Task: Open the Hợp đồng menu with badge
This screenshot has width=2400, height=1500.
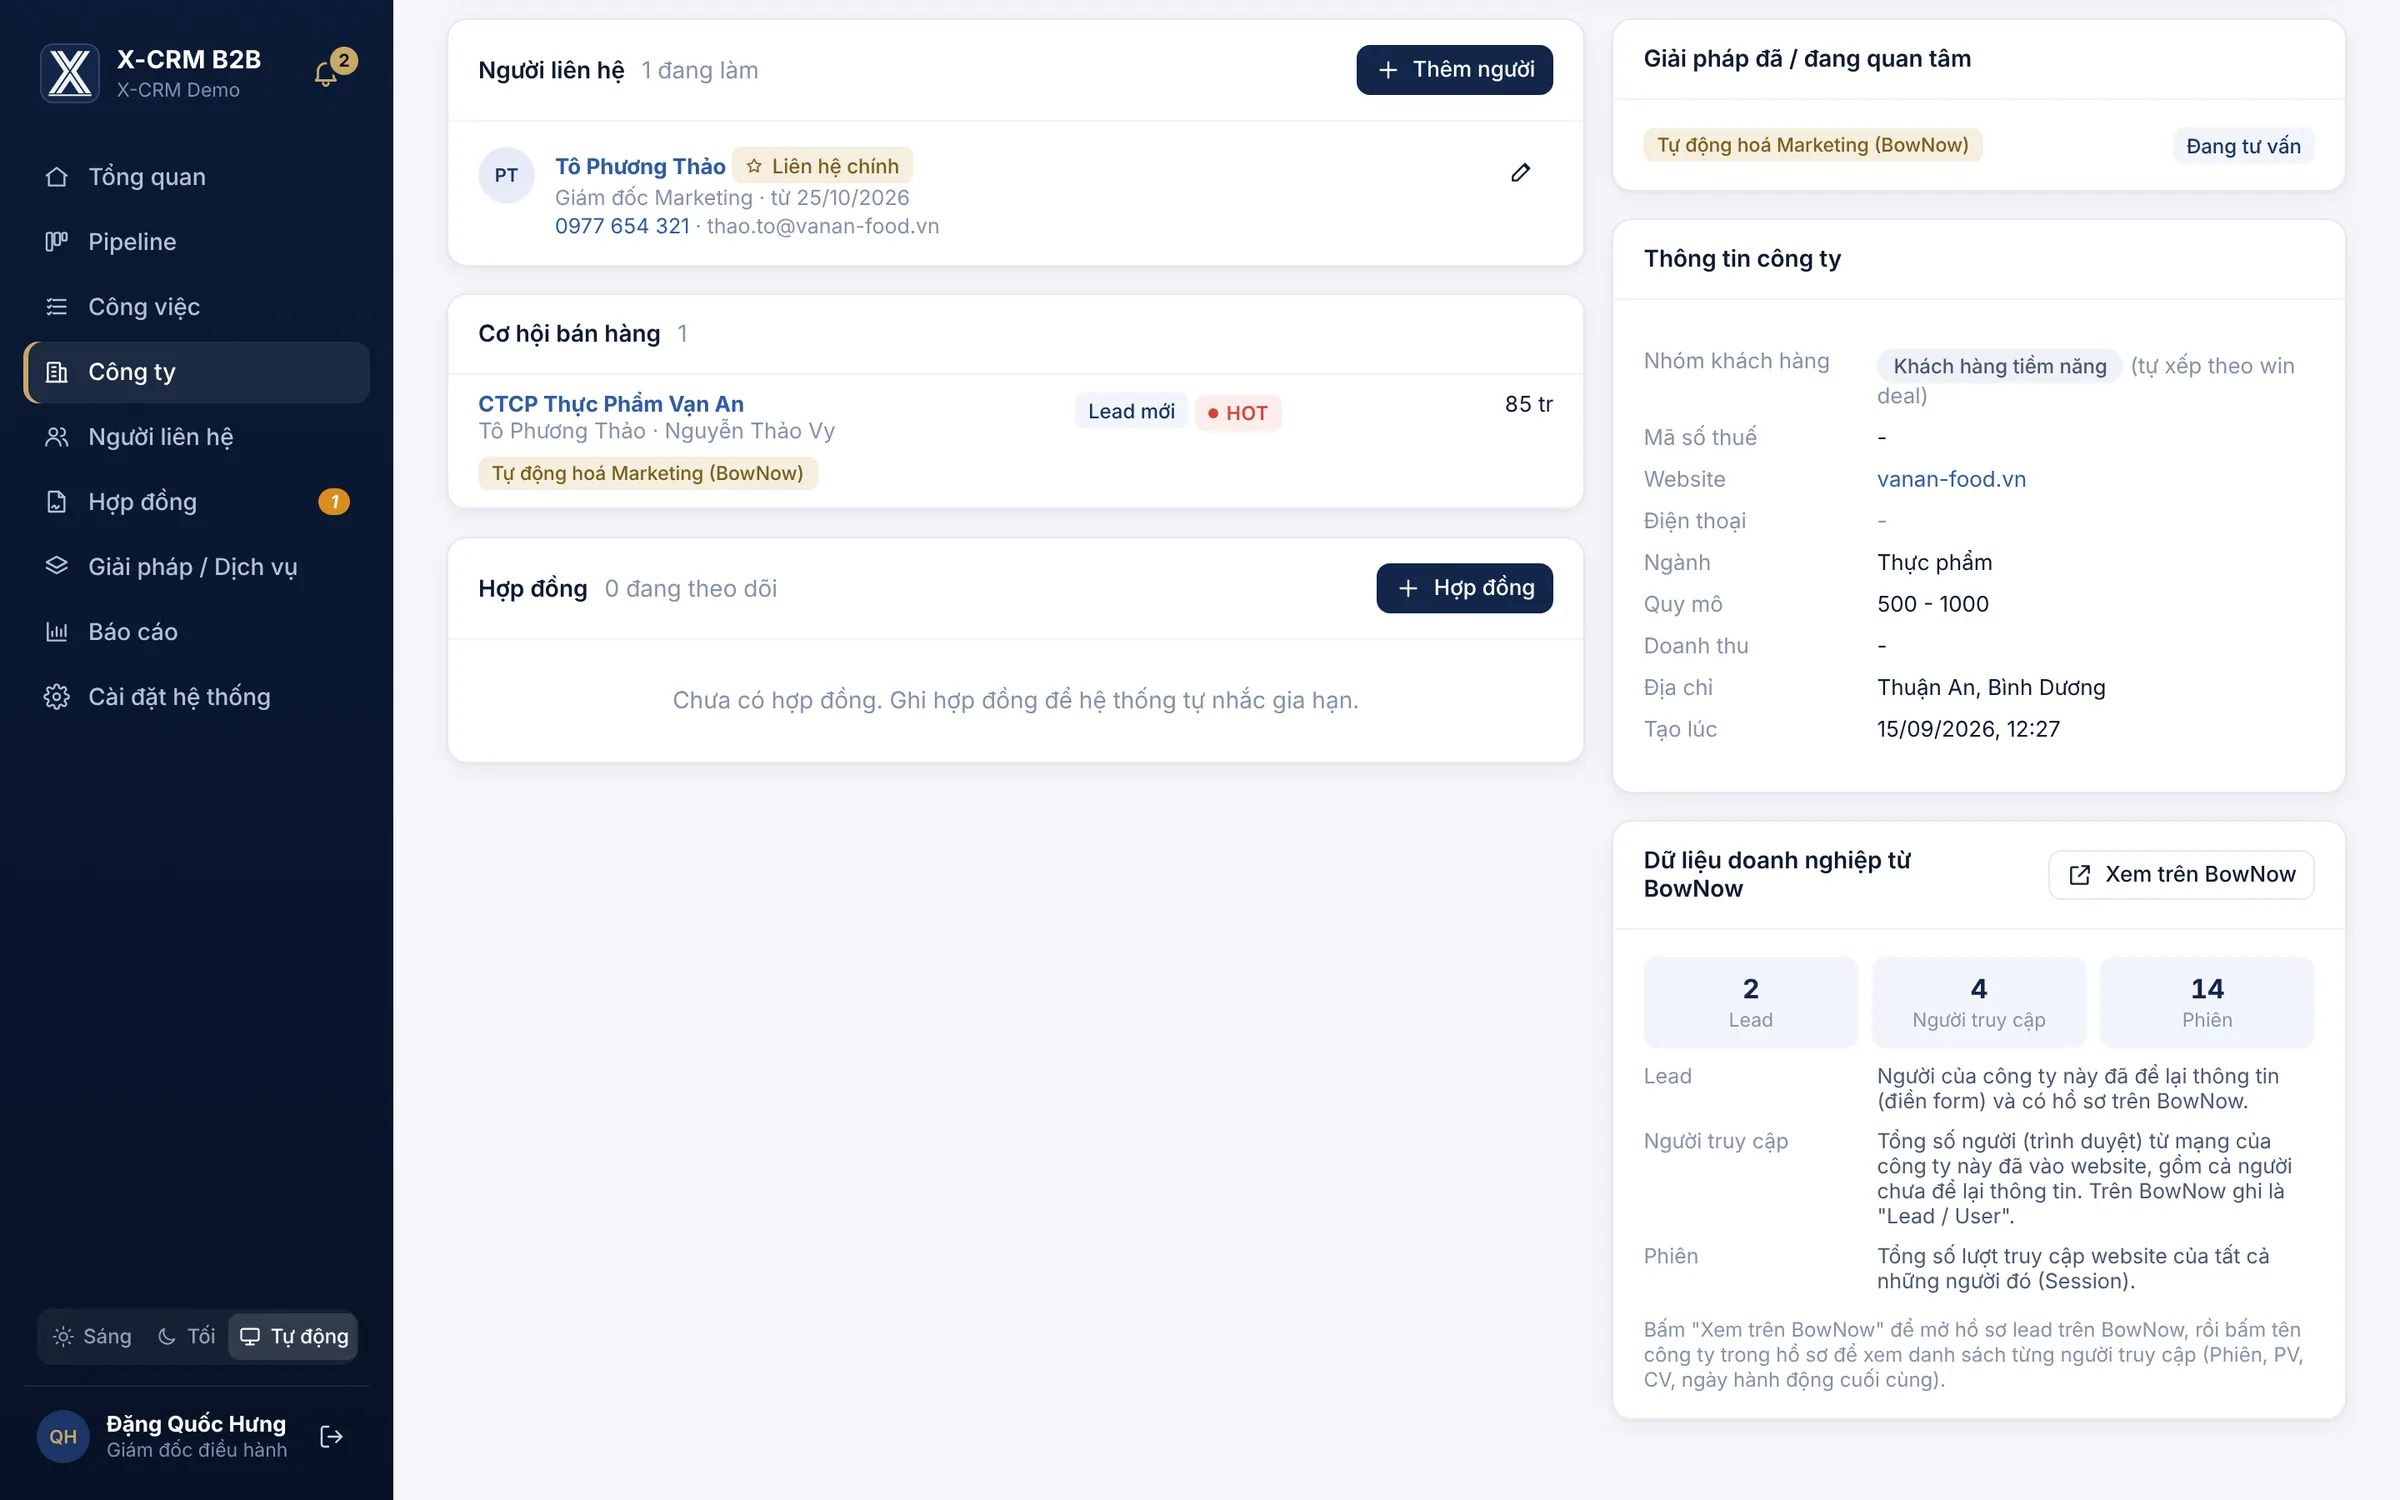Action: pyautogui.click(x=196, y=502)
